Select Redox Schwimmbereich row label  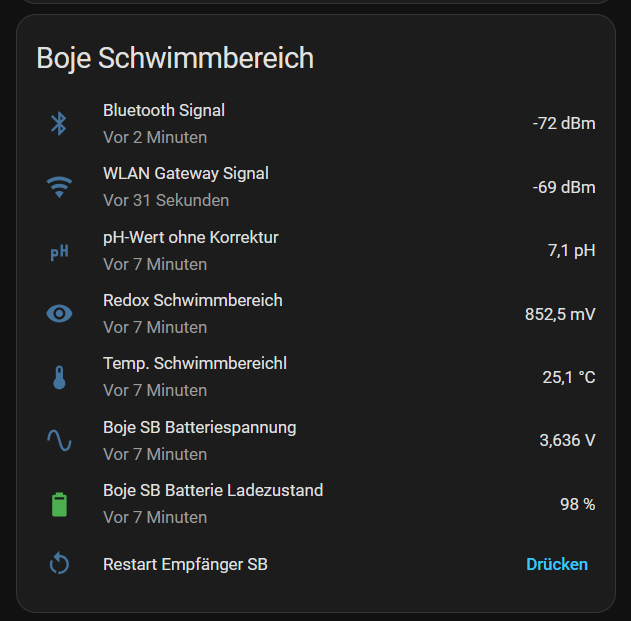(x=193, y=300)
